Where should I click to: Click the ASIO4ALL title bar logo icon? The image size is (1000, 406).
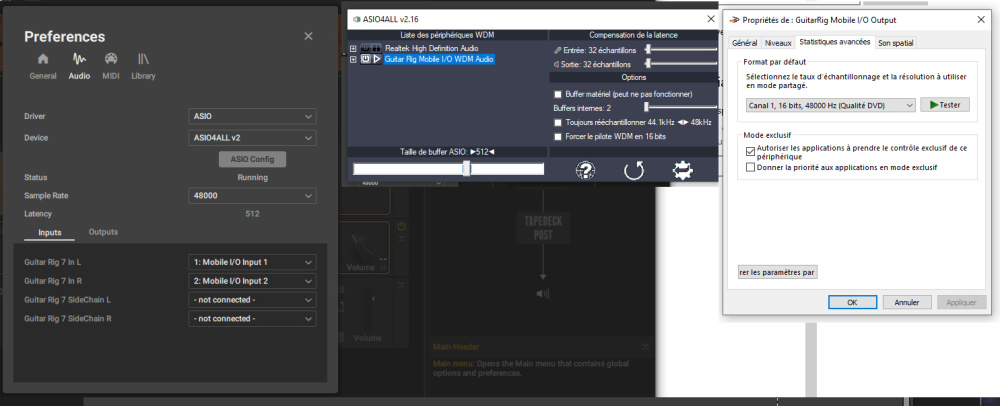point(355,20)
